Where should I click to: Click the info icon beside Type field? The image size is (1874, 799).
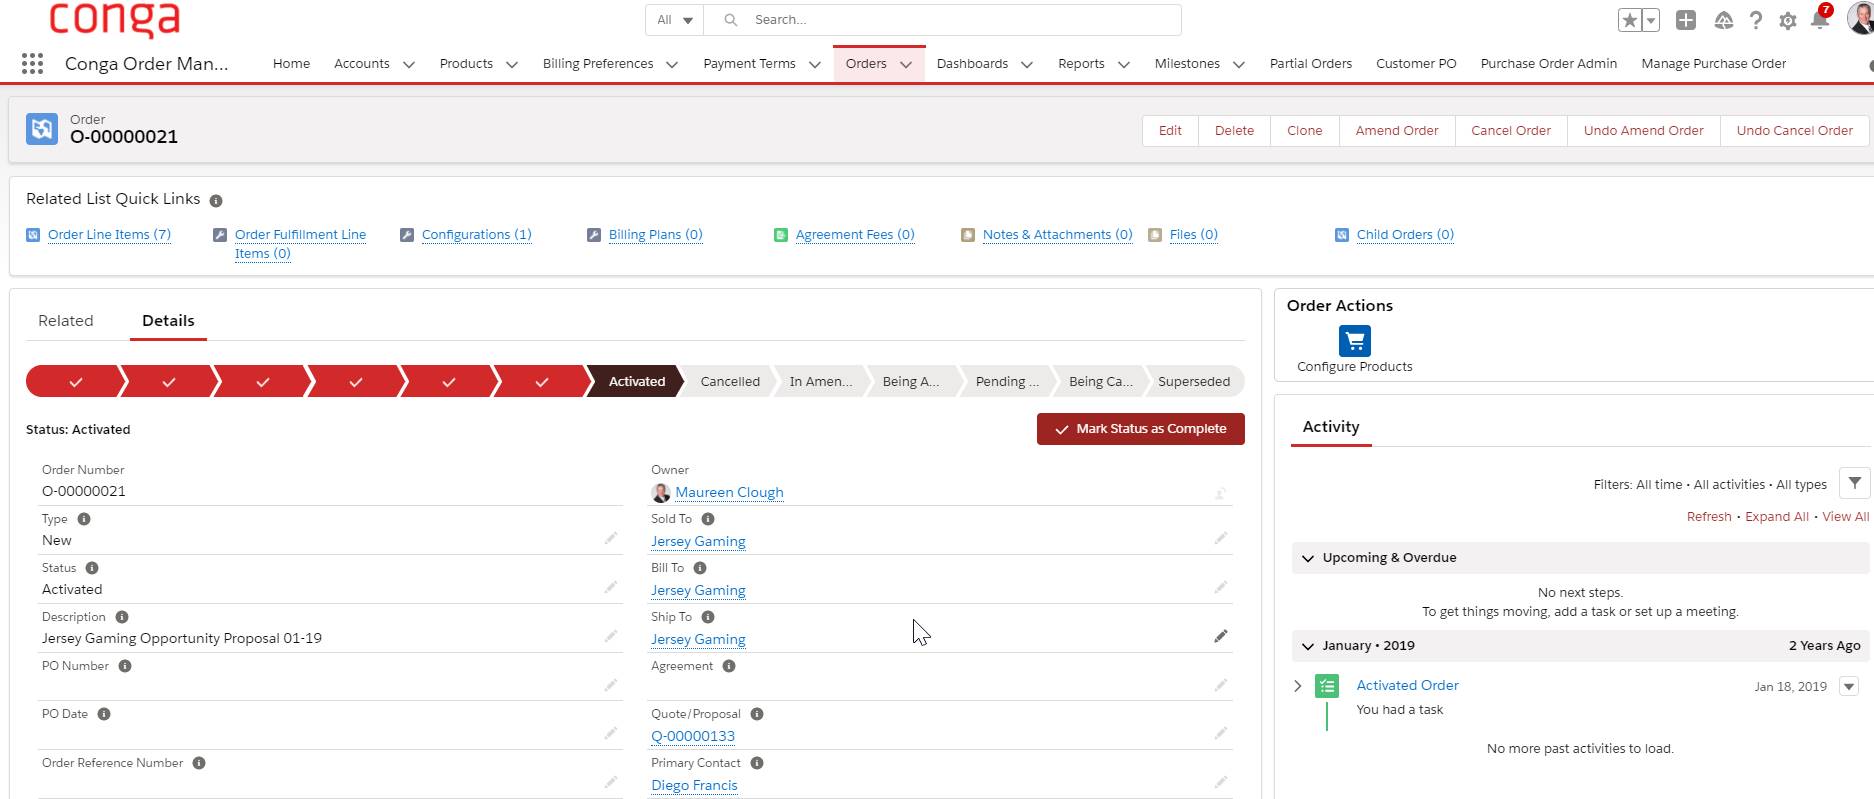(84, 519)
